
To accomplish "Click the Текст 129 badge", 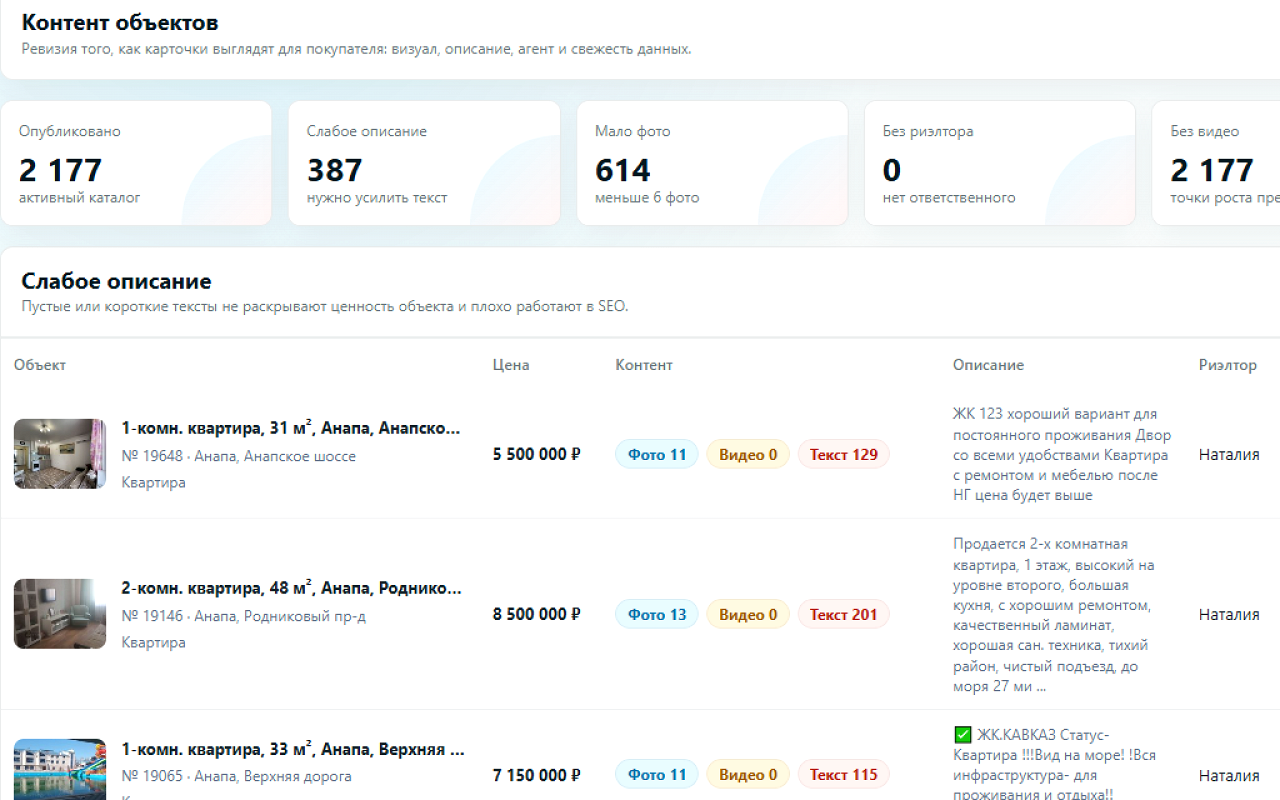I will [x=844, y=454].
